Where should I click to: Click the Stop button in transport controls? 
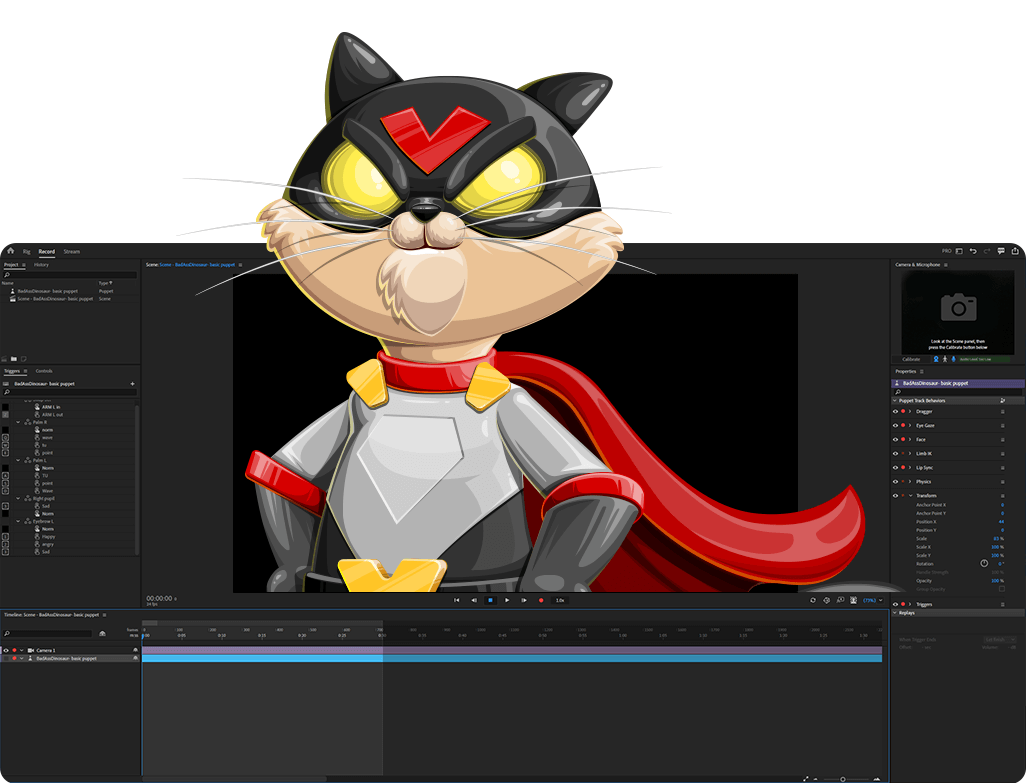[490, 600]
